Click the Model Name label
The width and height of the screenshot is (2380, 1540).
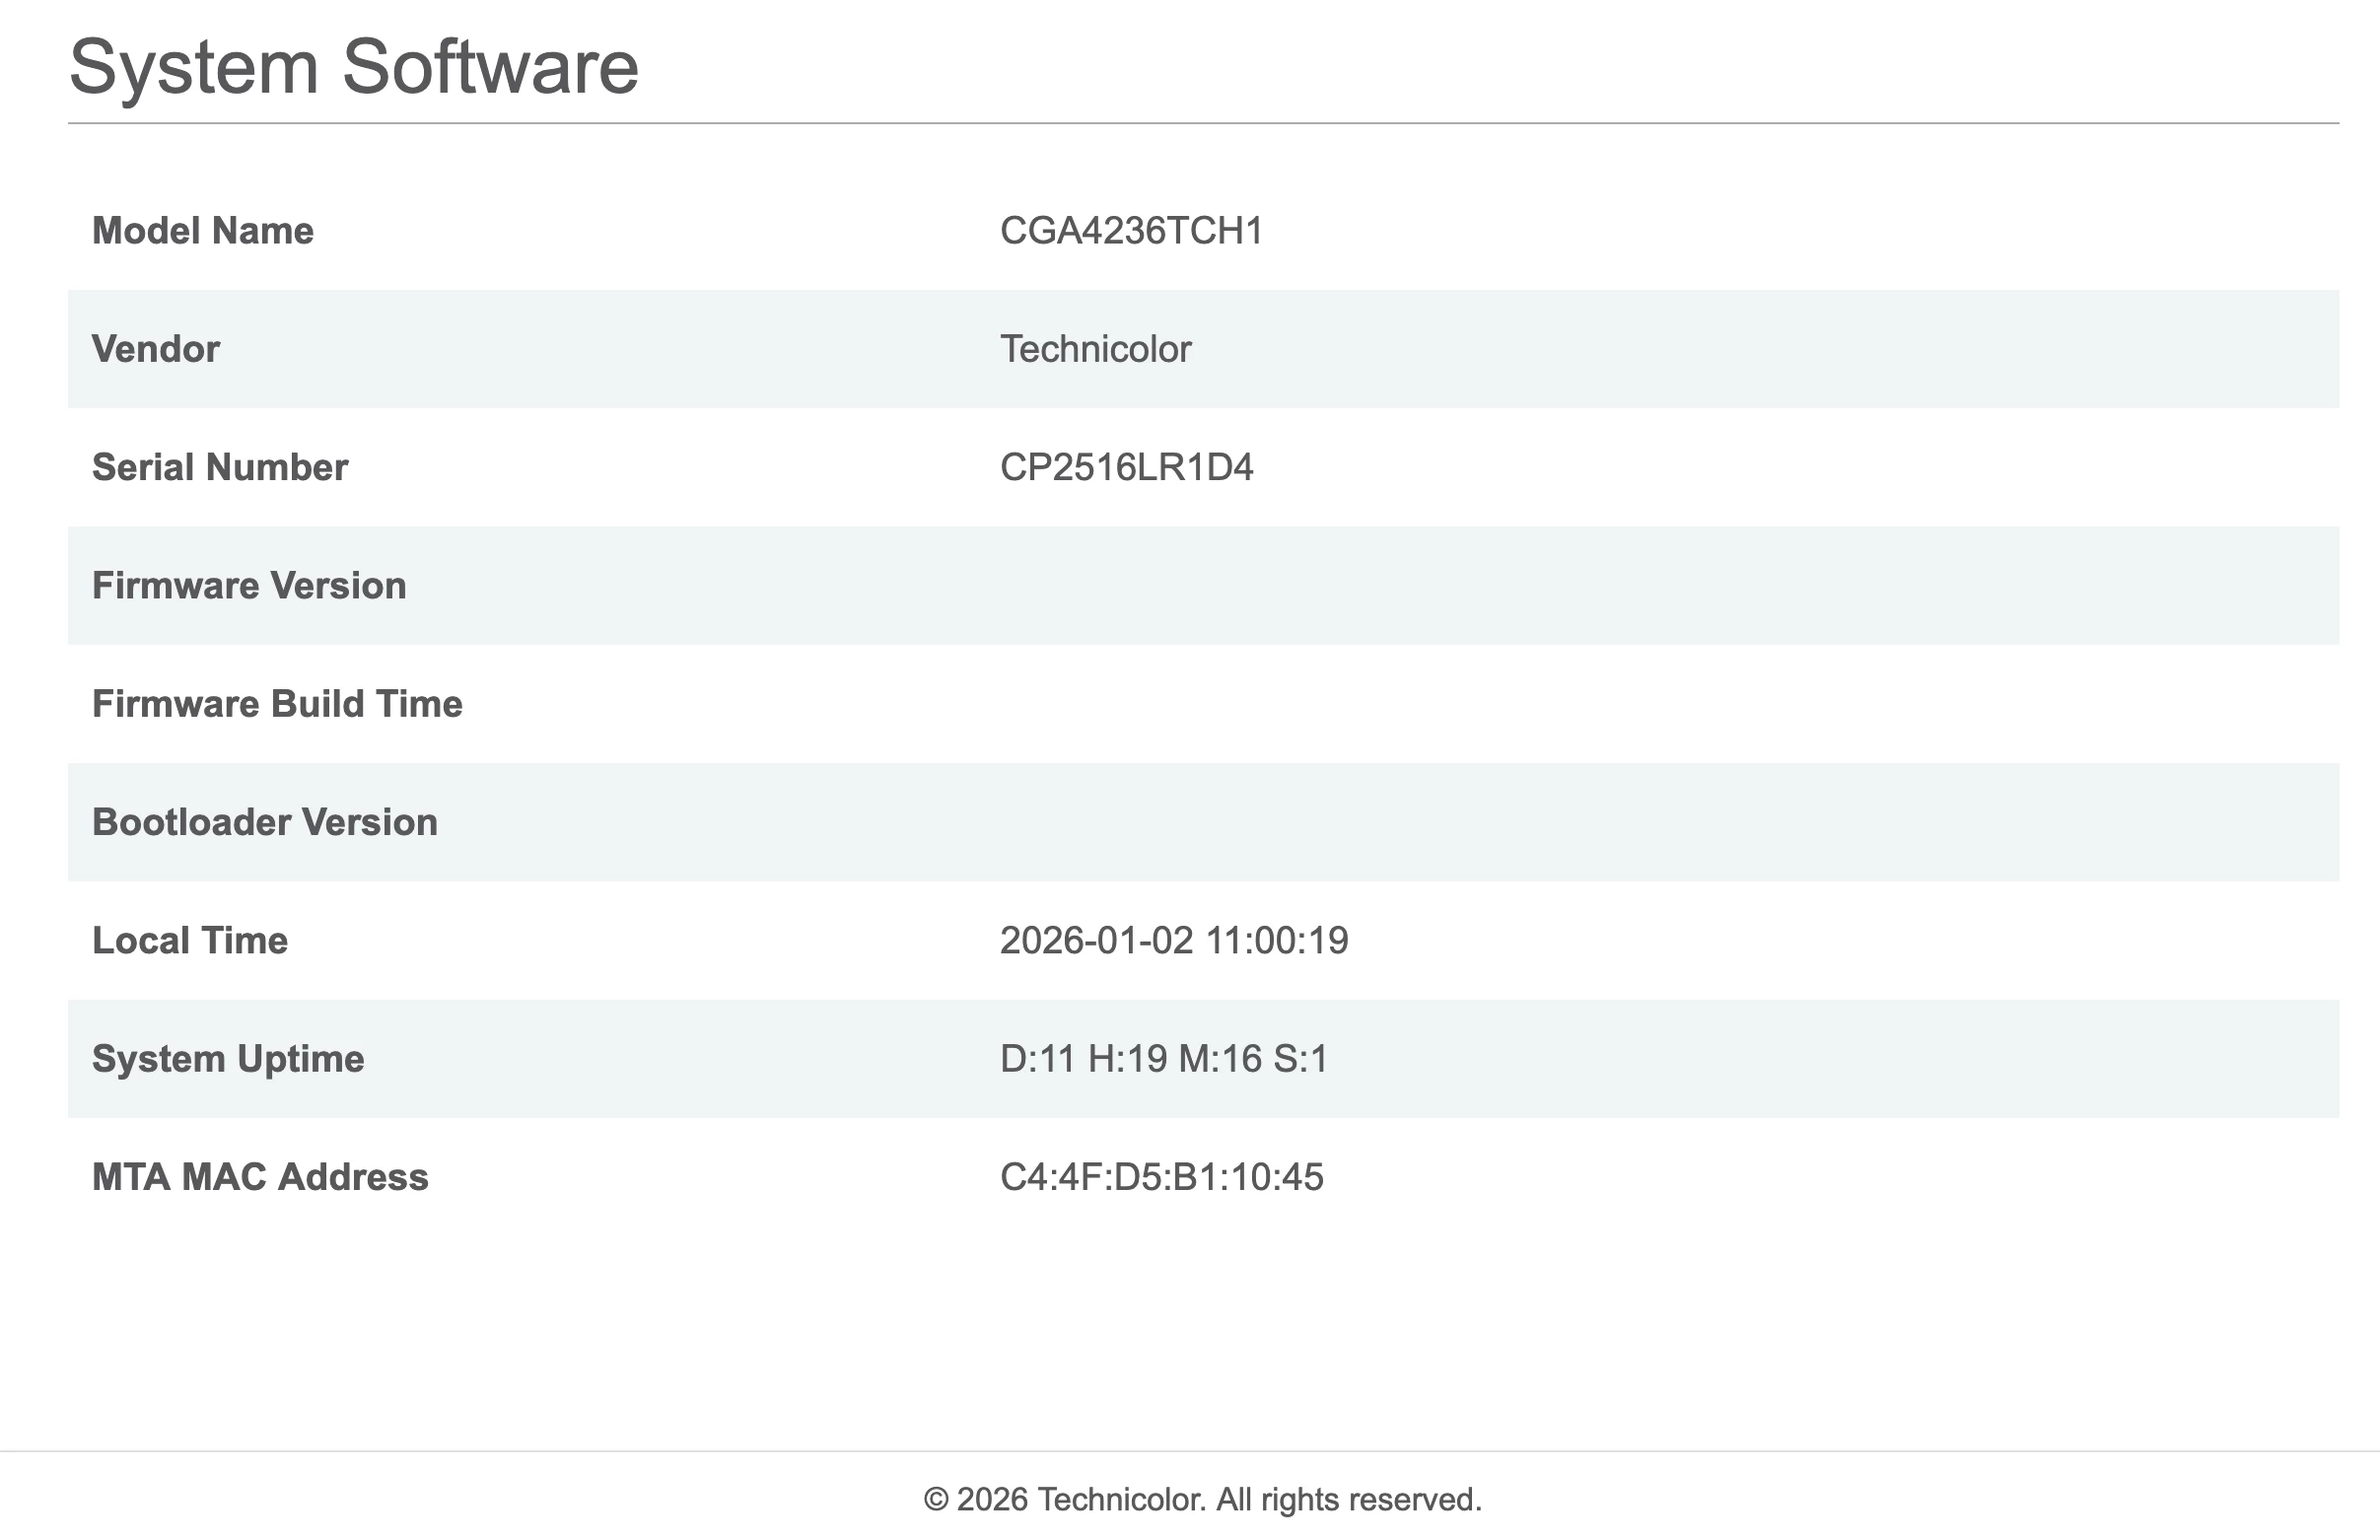203,231
